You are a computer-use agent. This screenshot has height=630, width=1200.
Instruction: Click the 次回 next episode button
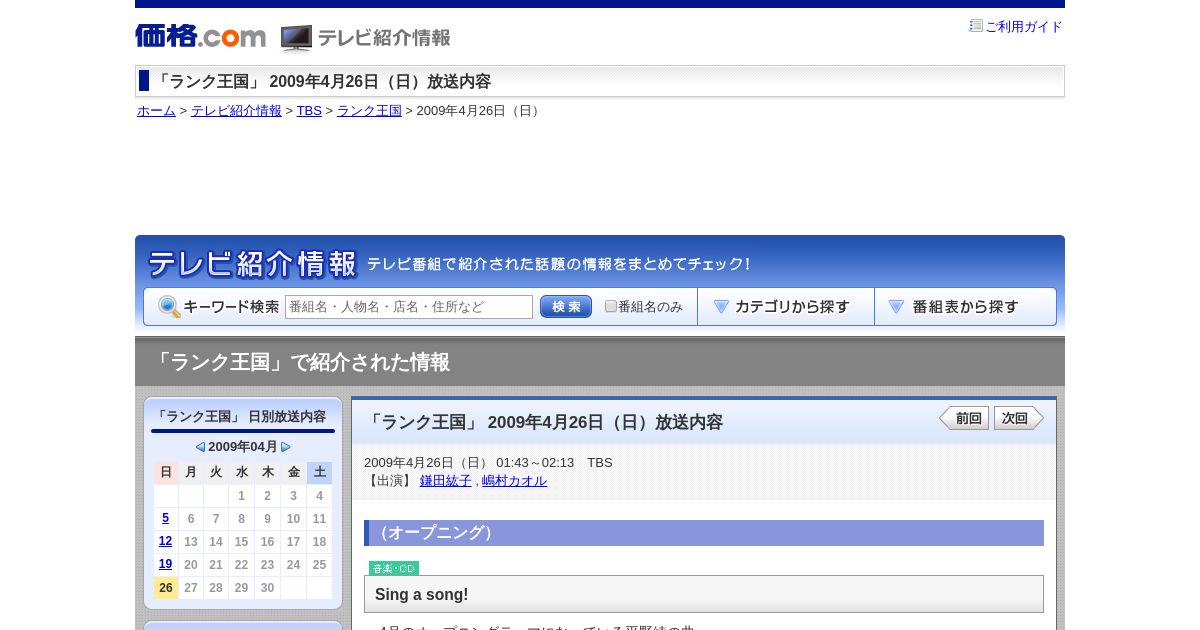(1019, 418)
